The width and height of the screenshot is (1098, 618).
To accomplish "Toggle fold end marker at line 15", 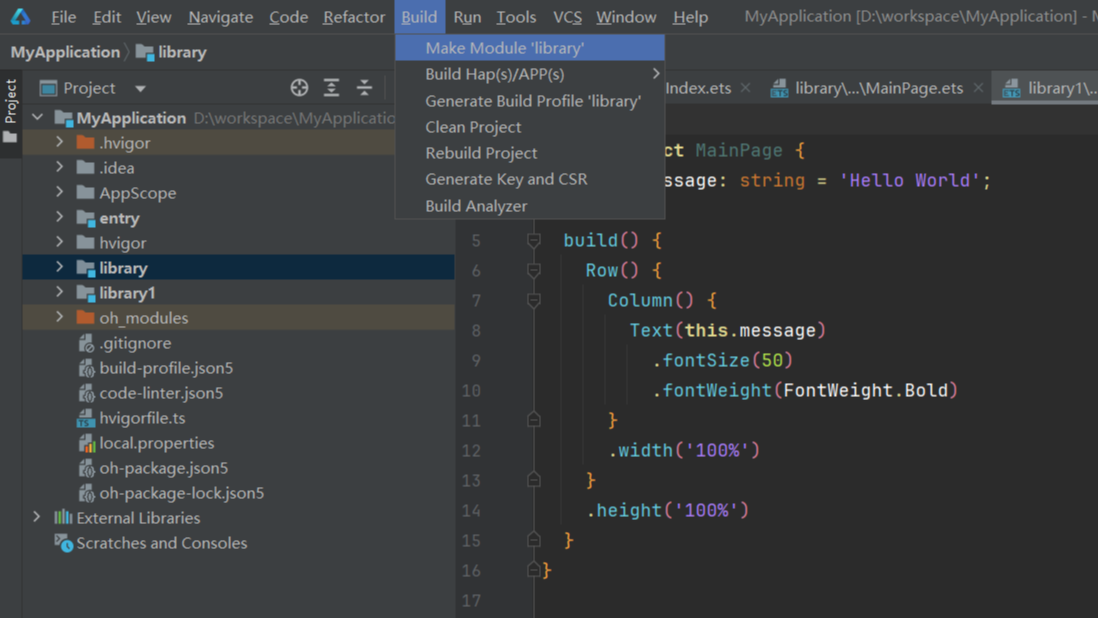I will 534,540.
